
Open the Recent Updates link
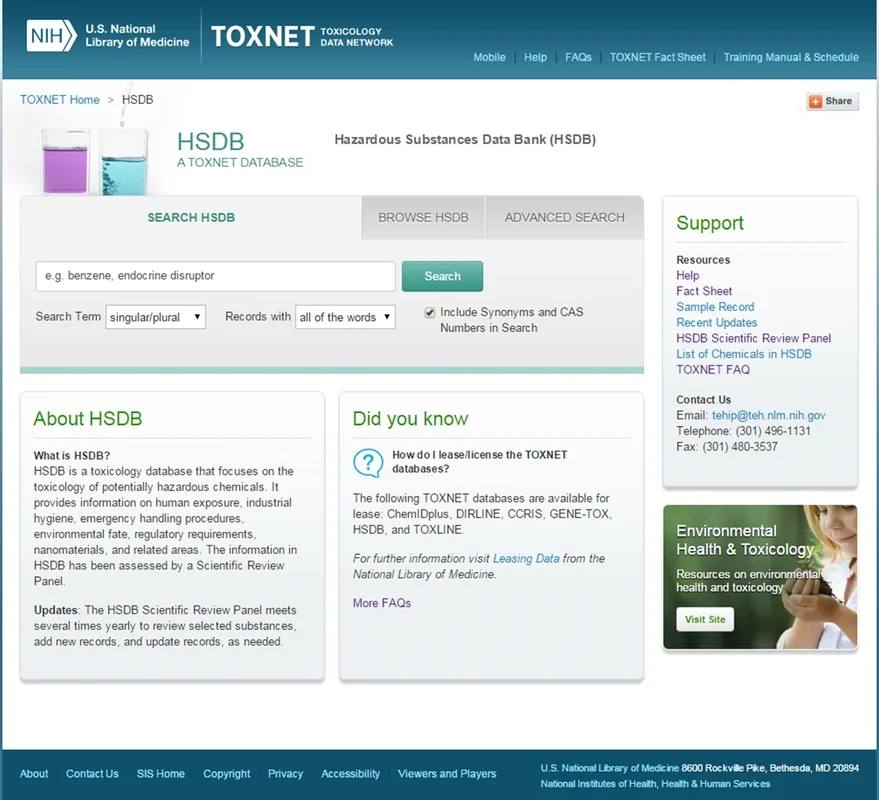click(716, 322)
